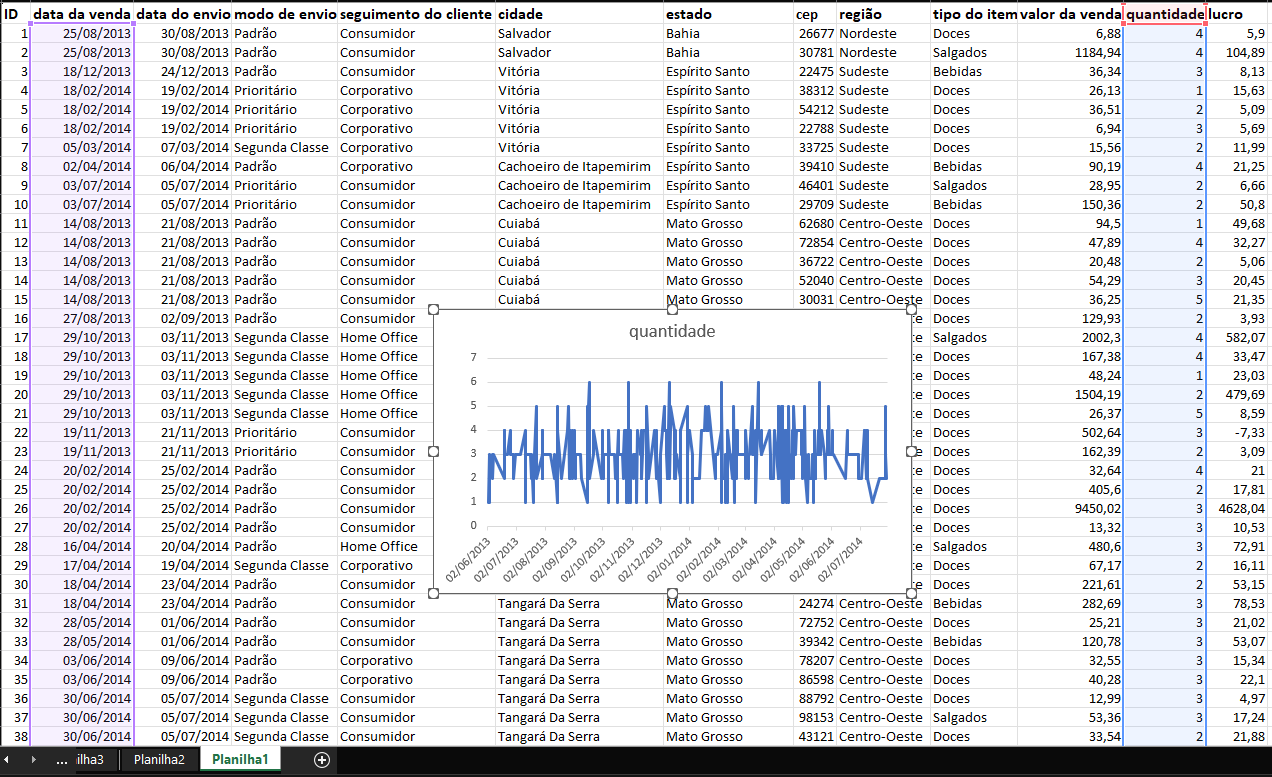Image resolution: width=1272 pixels, height=777 pixels.
Task: Click the next sheet navigation arrow
Action: (33, 760)
